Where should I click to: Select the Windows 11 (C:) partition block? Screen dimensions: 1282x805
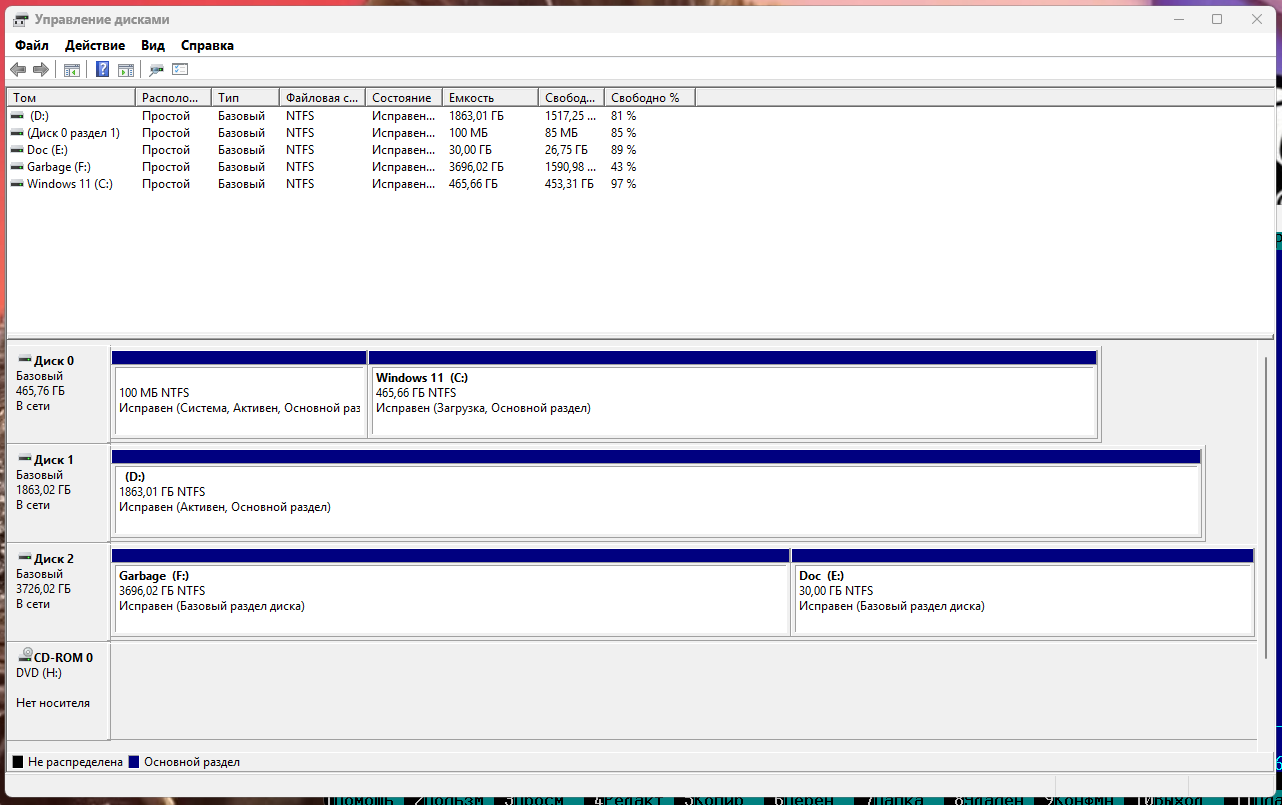pos(733,400)
